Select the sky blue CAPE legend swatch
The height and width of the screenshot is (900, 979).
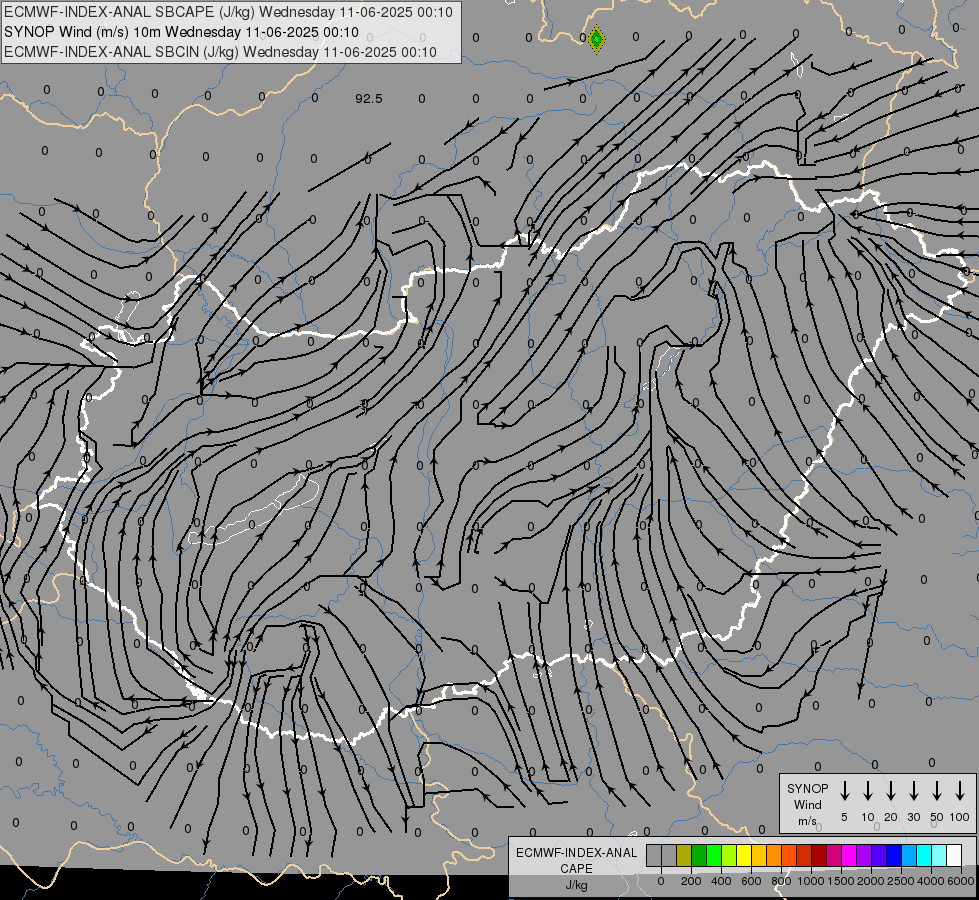909,855
